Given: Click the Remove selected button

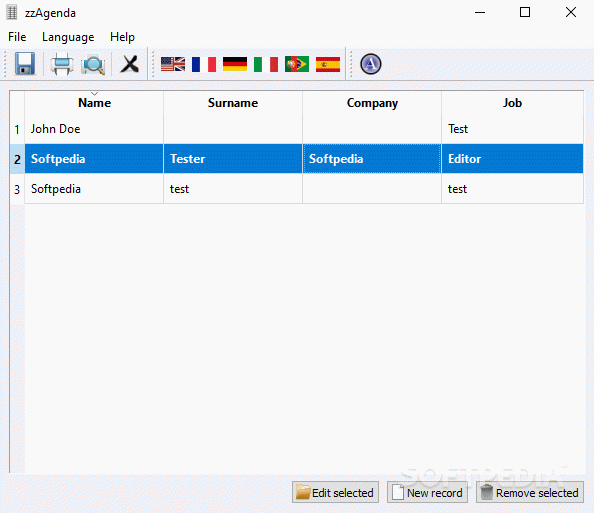Looking at the screenshot, I should point(530,492).
